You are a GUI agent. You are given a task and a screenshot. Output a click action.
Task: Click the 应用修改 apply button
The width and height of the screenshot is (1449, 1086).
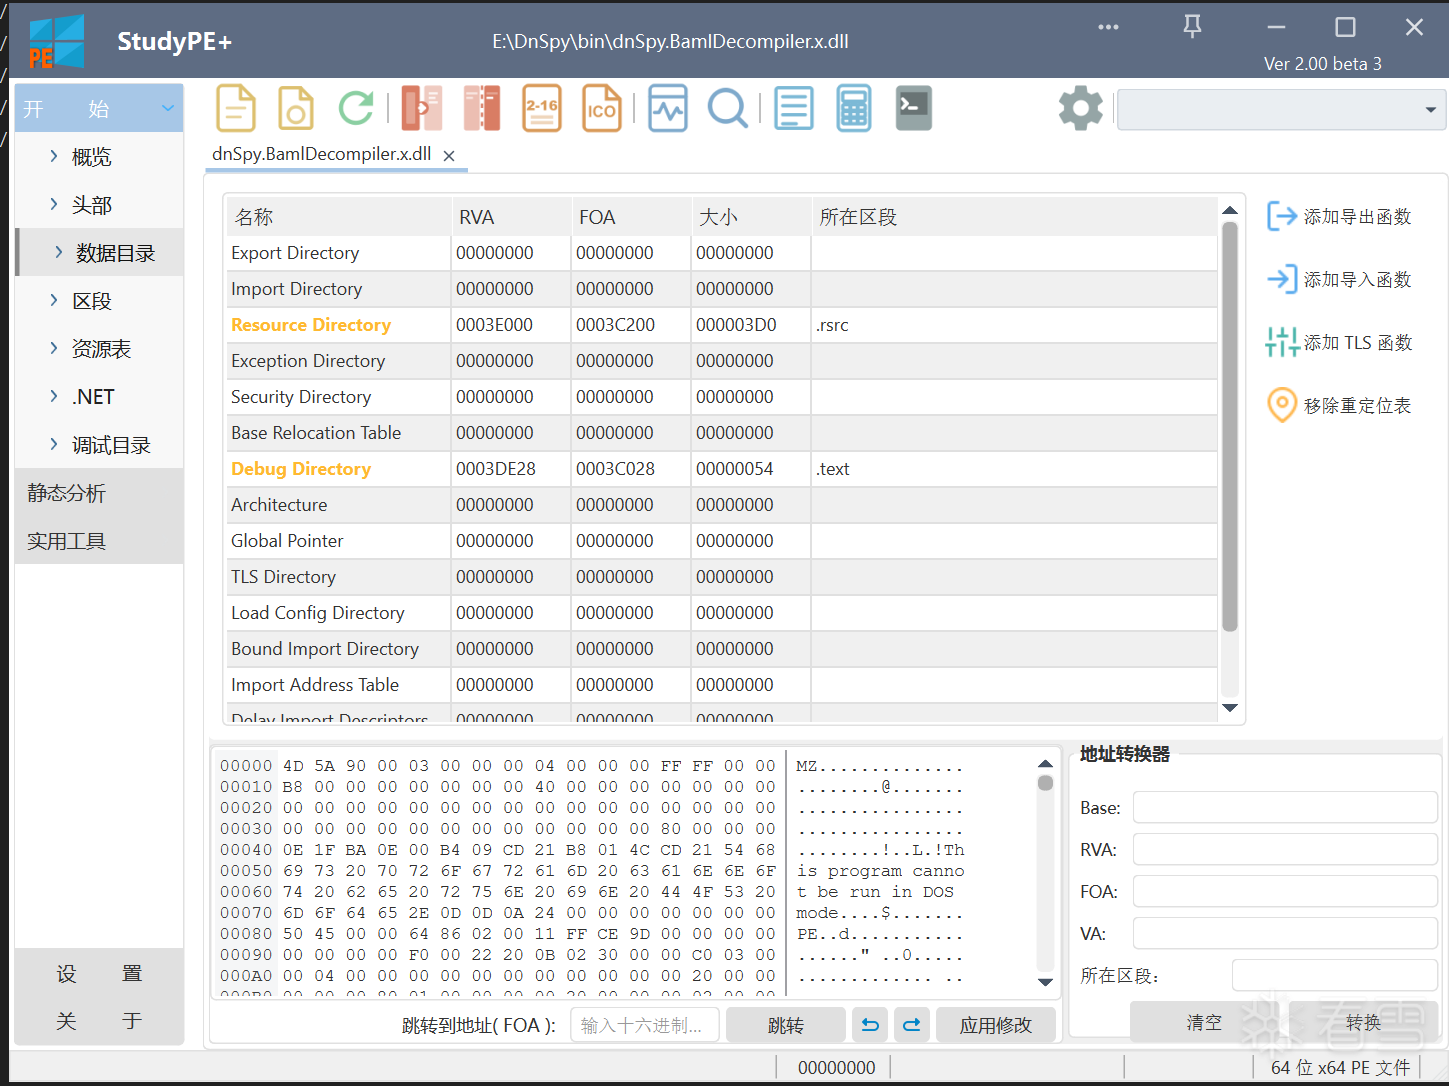[995, 1024]
